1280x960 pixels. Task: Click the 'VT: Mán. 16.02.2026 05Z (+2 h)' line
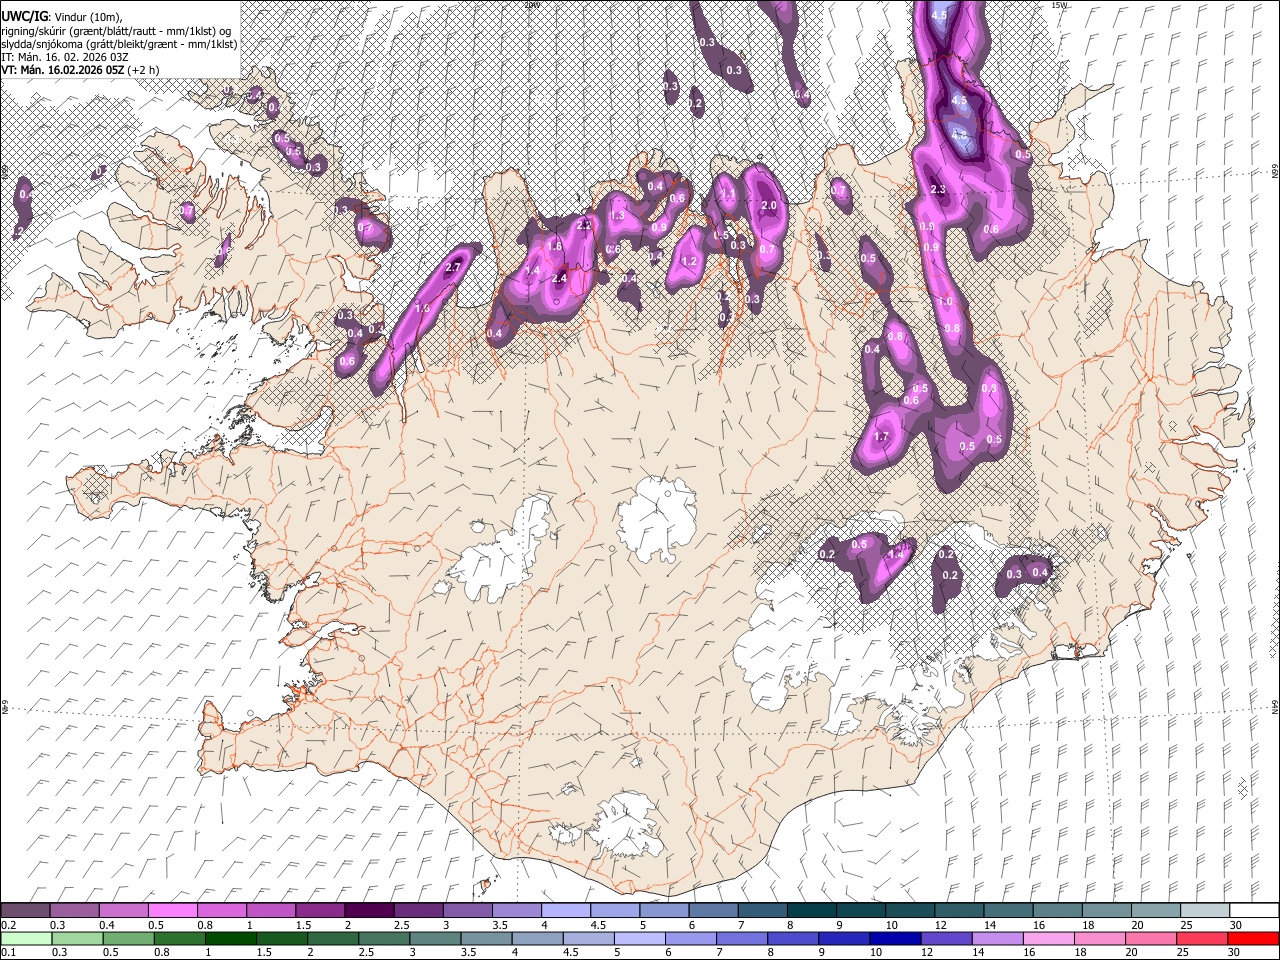pyautogui.click(x=80, y=70)
